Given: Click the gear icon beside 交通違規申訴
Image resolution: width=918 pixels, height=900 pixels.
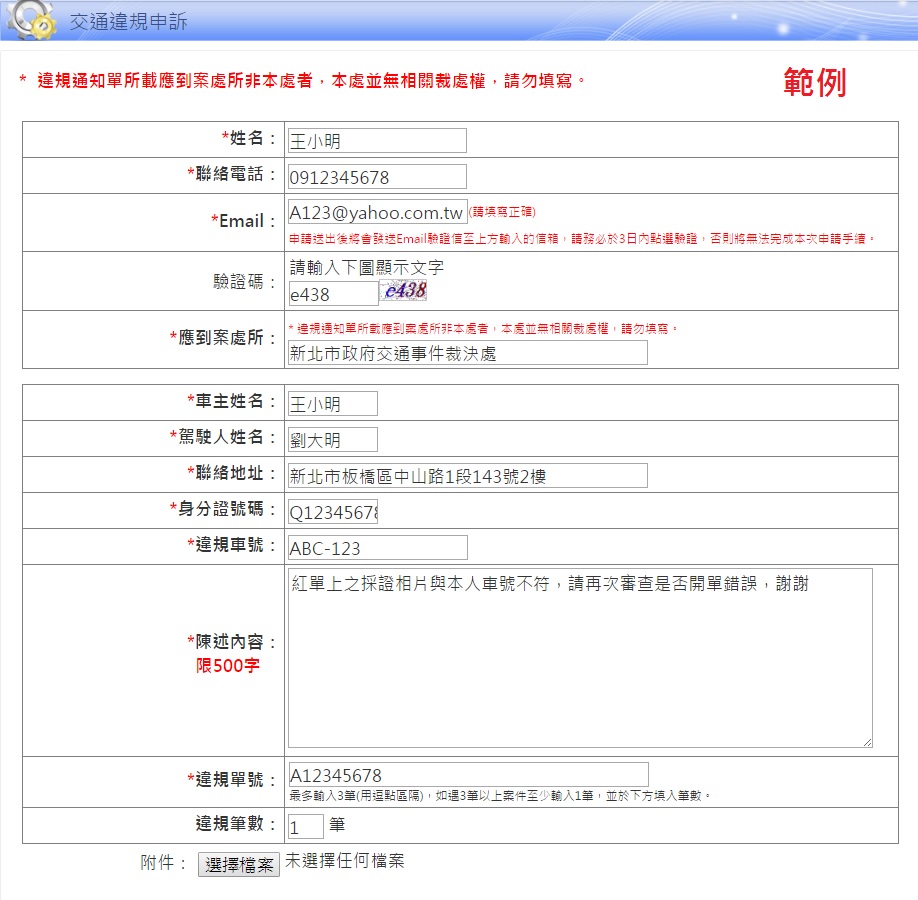Looking at the screenshot, I should (33, 19).
